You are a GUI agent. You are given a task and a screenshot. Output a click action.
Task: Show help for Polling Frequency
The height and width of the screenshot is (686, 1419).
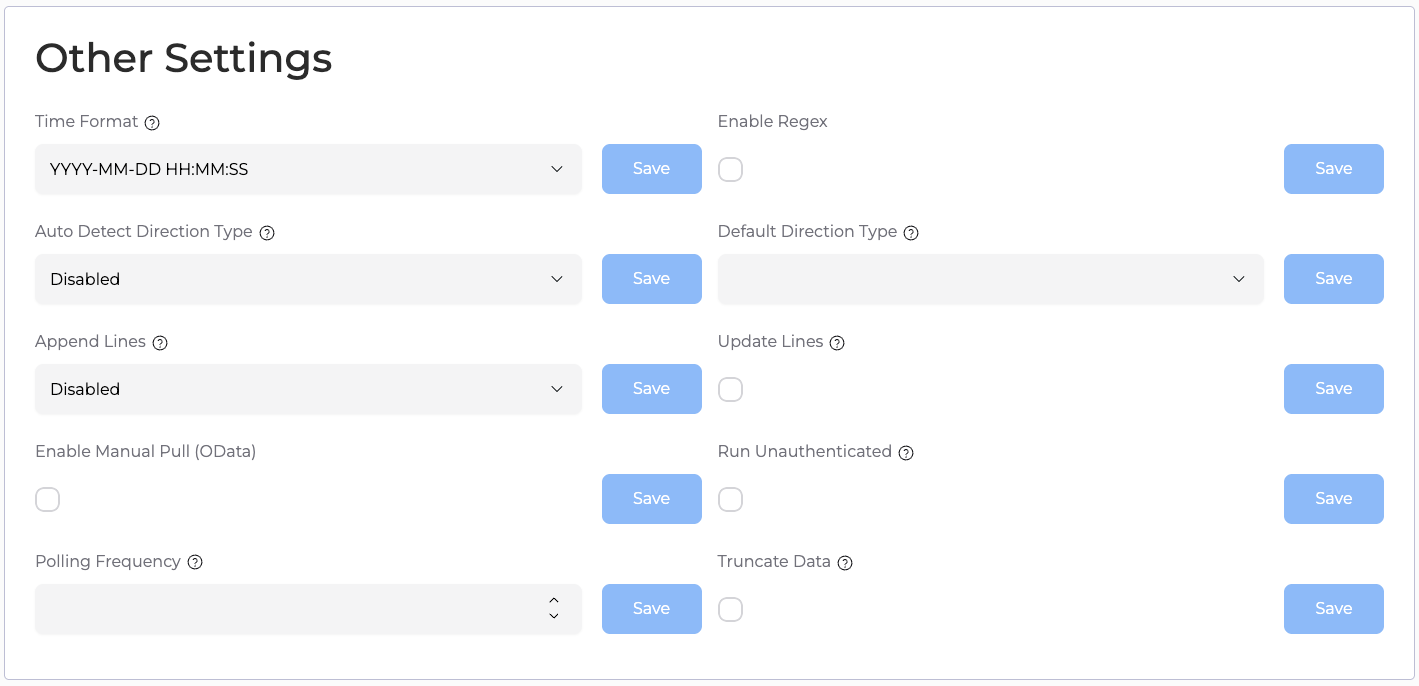coord(195,563)
